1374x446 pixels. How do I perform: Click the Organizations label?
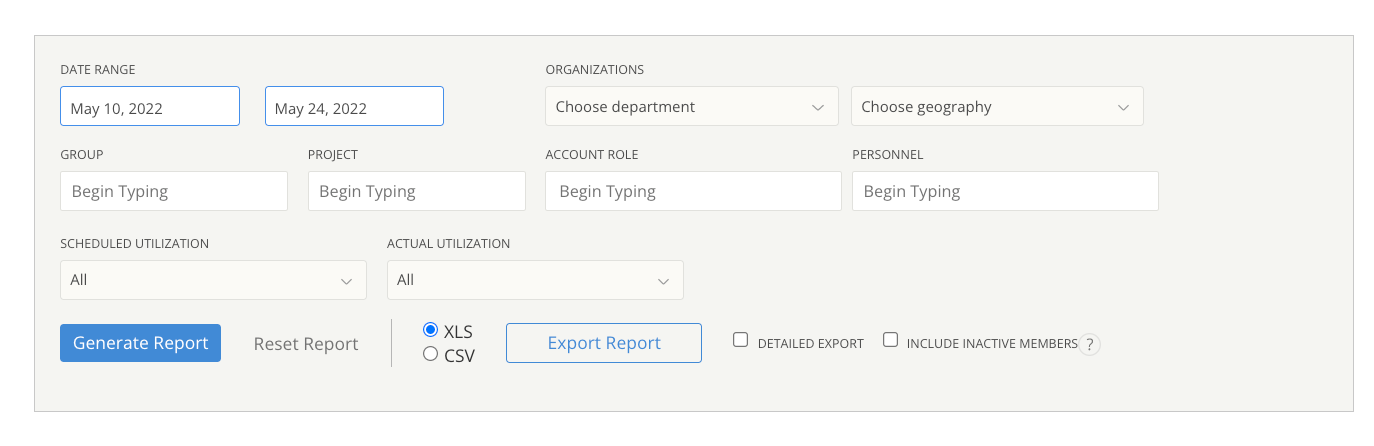[595, 70]
